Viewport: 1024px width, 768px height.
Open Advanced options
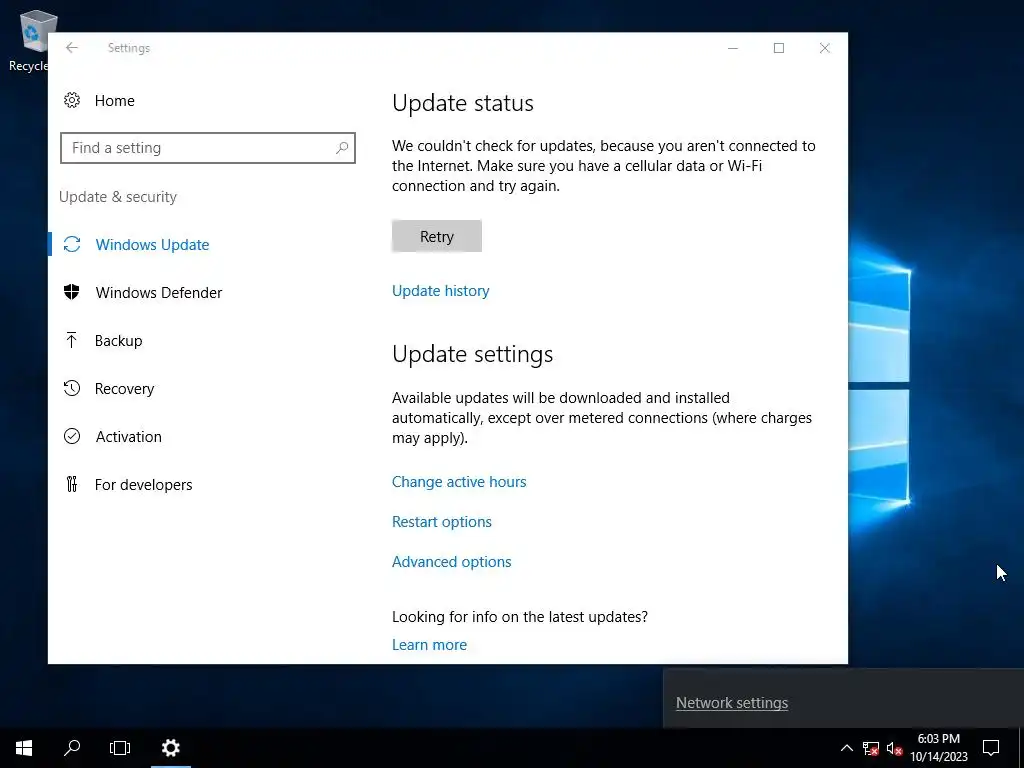451,562
